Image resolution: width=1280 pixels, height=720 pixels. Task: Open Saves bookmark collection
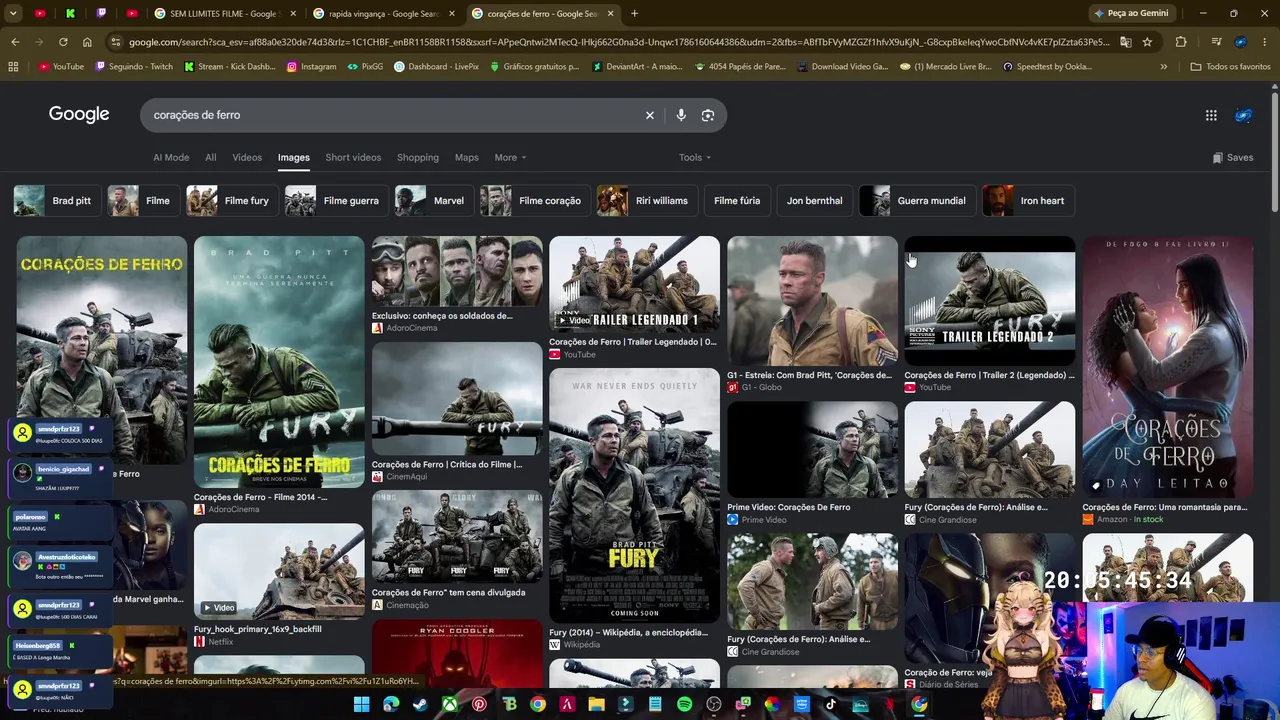pos(1233,157)
